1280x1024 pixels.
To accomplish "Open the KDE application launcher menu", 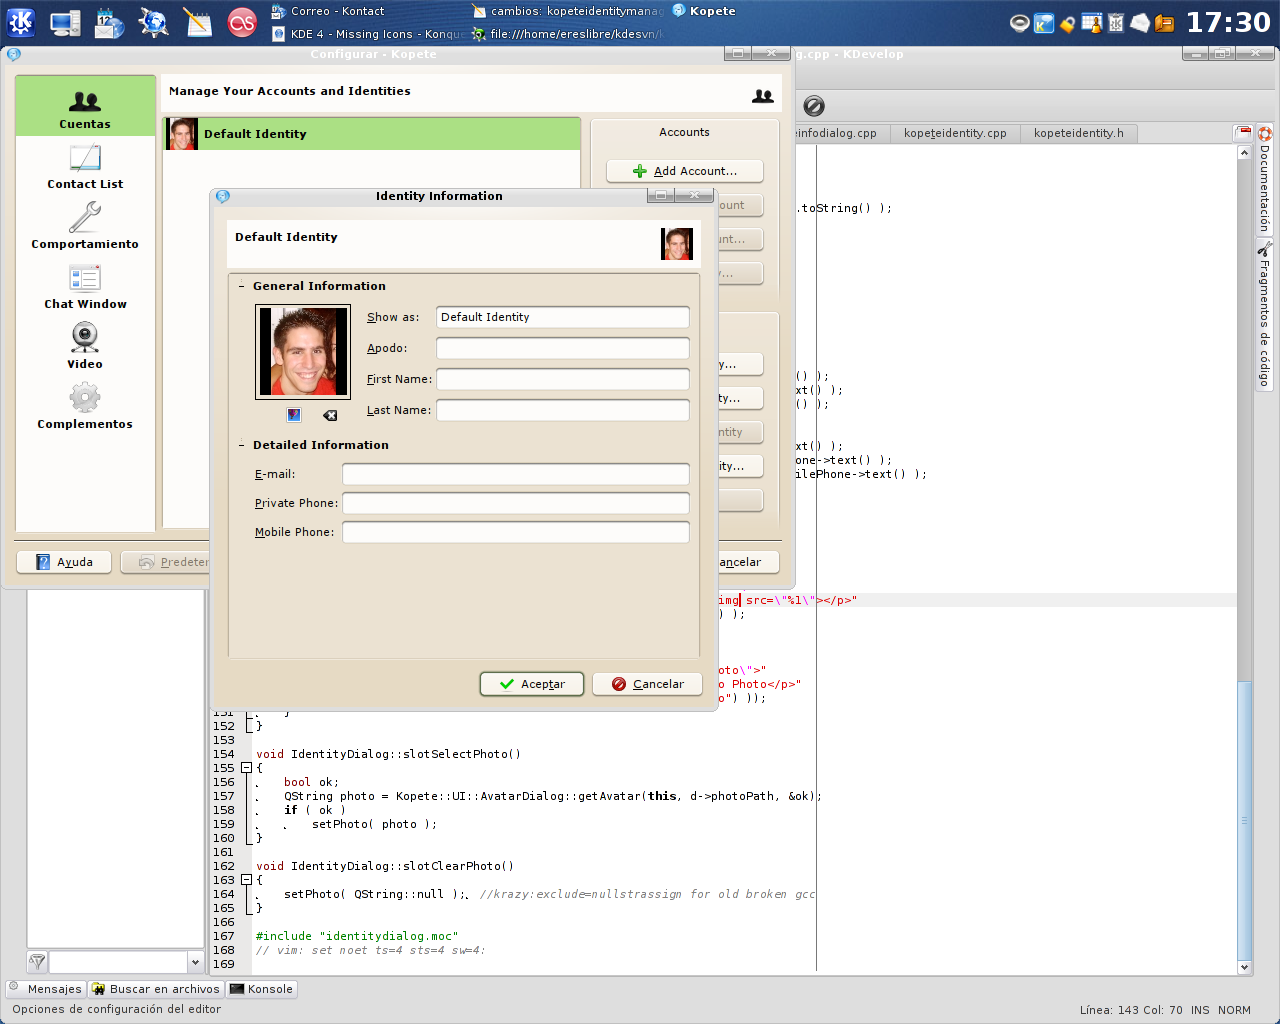I will [20, 22].
